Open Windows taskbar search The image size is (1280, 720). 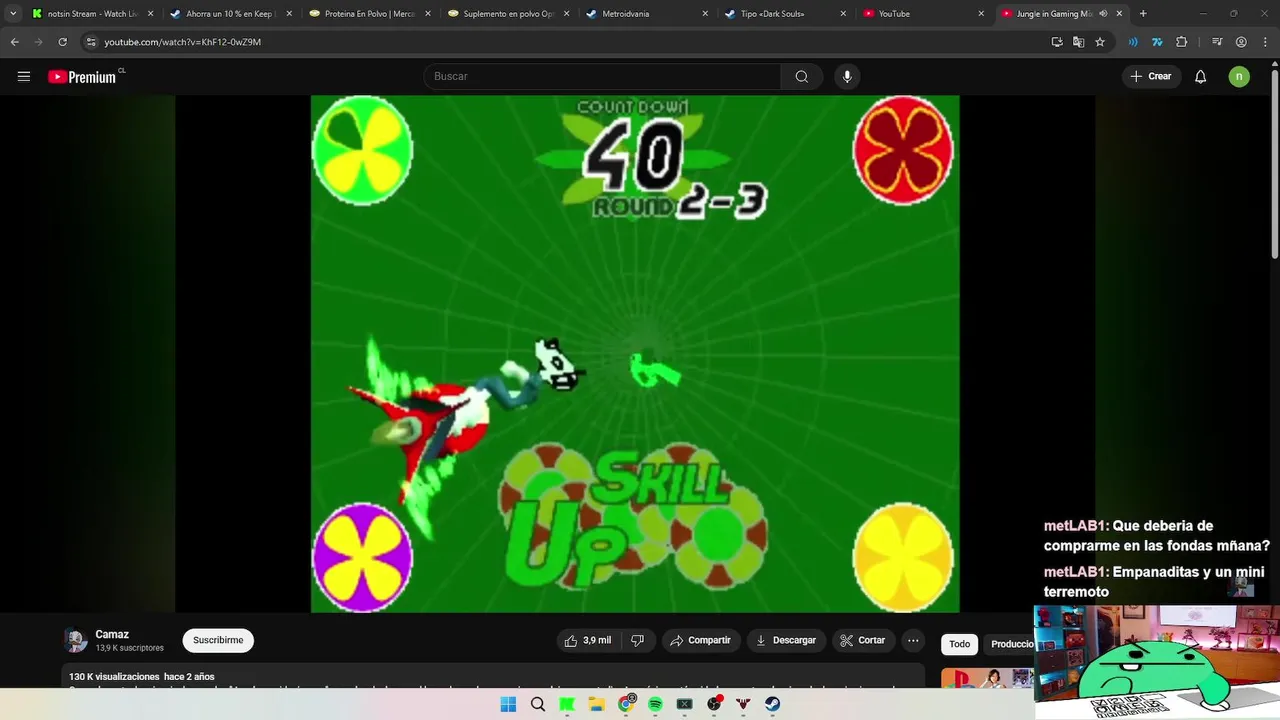click(x=538, y=704)
